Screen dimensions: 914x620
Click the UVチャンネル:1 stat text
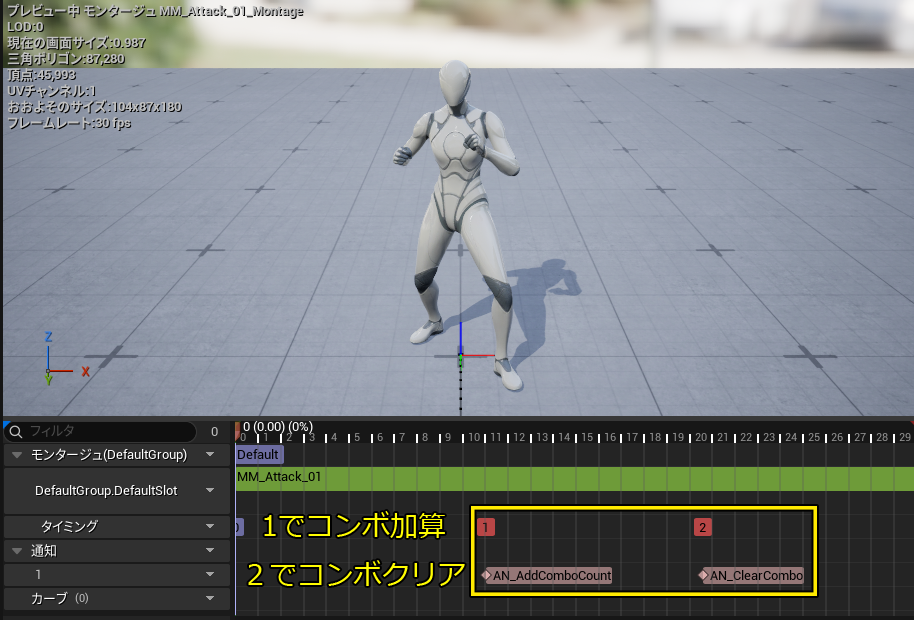click(x=51, y=91)
